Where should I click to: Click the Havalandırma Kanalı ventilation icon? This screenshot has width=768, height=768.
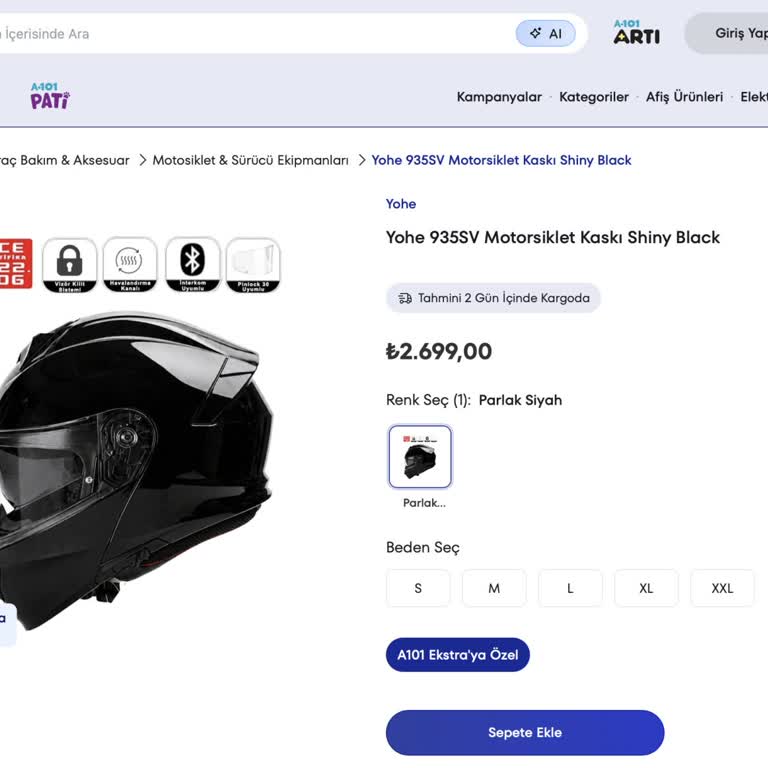tap(130, 265)
